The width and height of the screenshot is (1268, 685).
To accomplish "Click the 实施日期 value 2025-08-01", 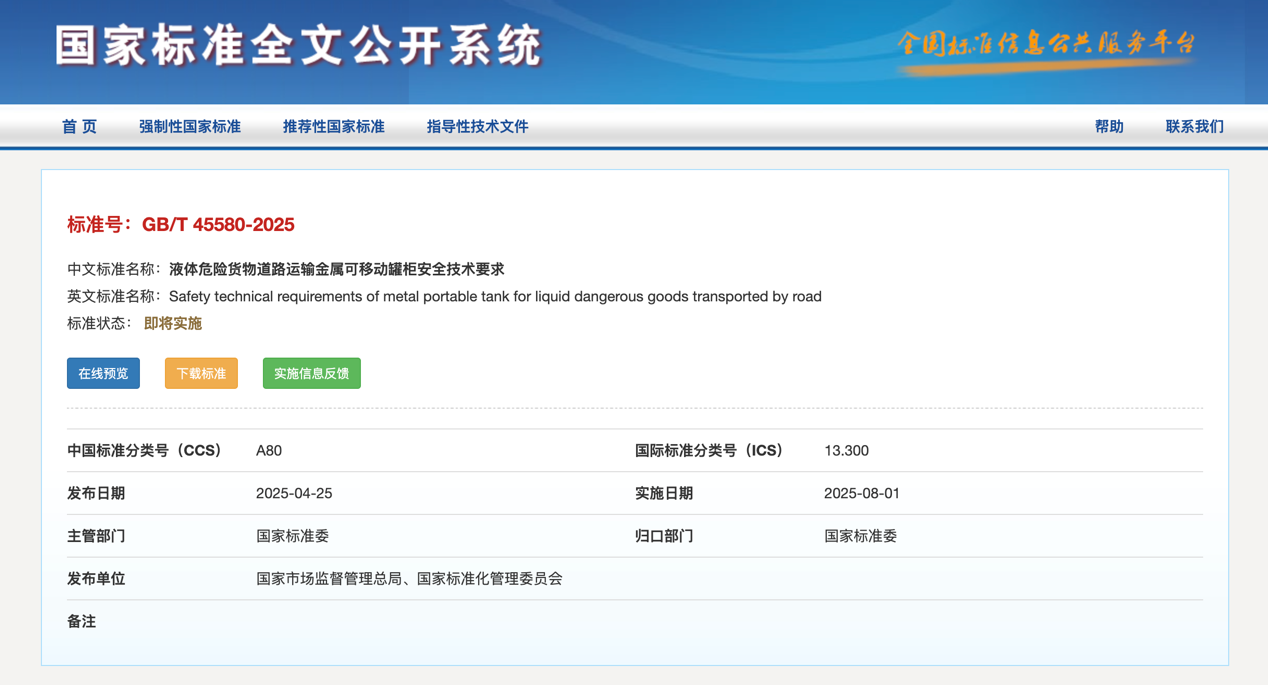I will [x=862, y=494].
